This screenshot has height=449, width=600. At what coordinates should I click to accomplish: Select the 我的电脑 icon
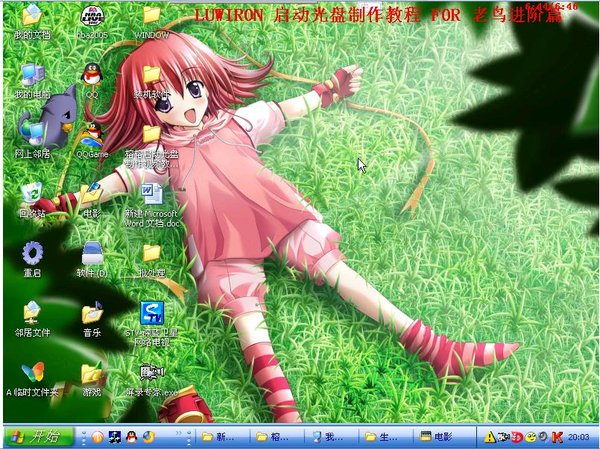point(32,75)
